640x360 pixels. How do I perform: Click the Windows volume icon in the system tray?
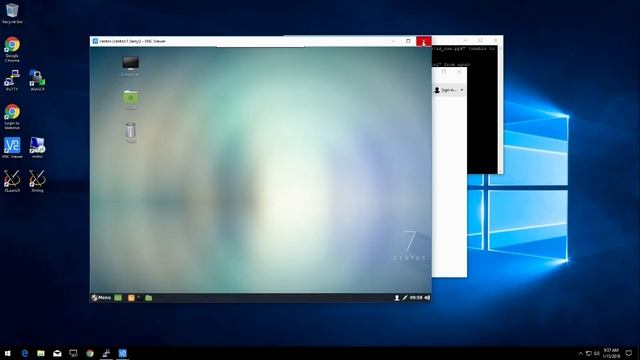click(597, 353)
